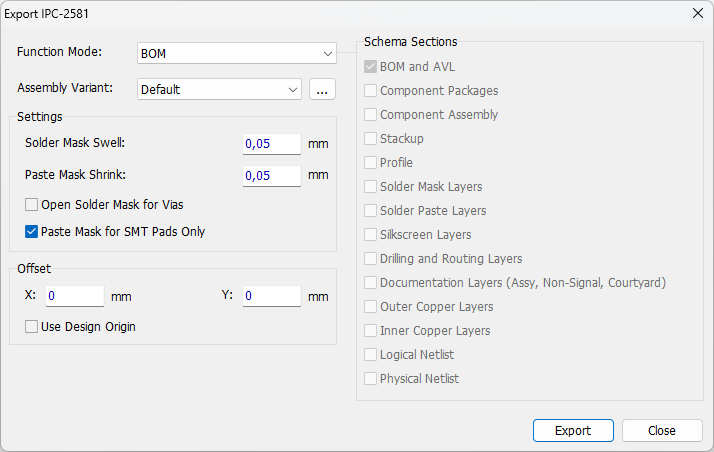Viewport: 714px width, 452px height.
Task: Check Solder Mask Layers checkbox
Action: tap(370, 187)
